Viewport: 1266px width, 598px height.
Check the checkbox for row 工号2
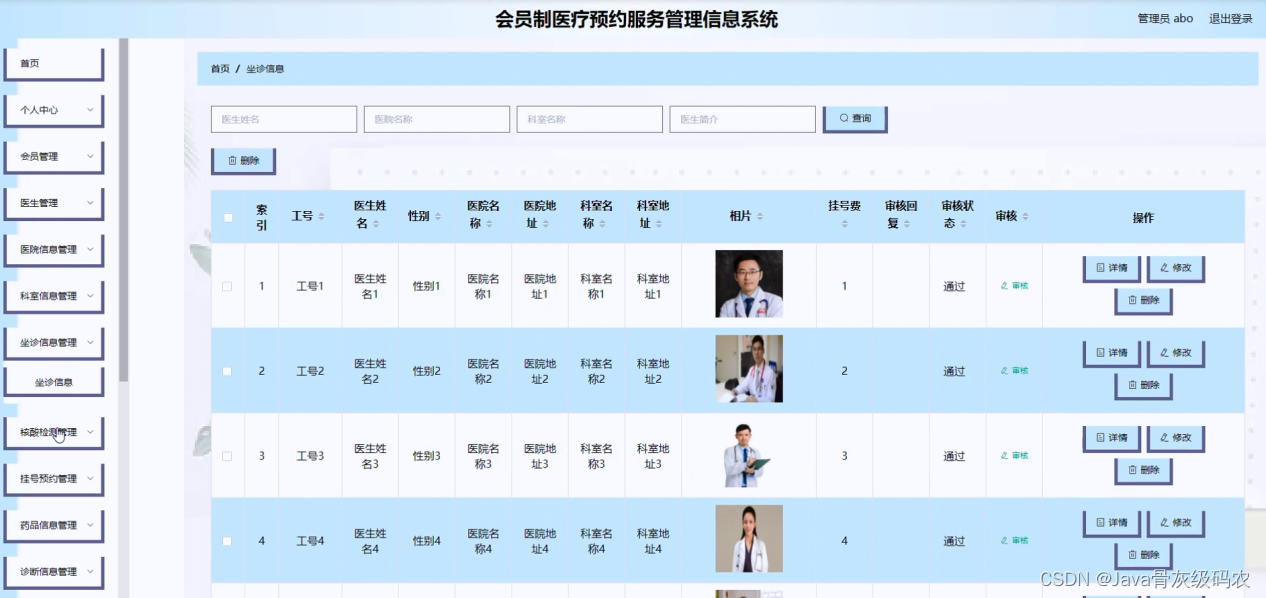[227, 371]
